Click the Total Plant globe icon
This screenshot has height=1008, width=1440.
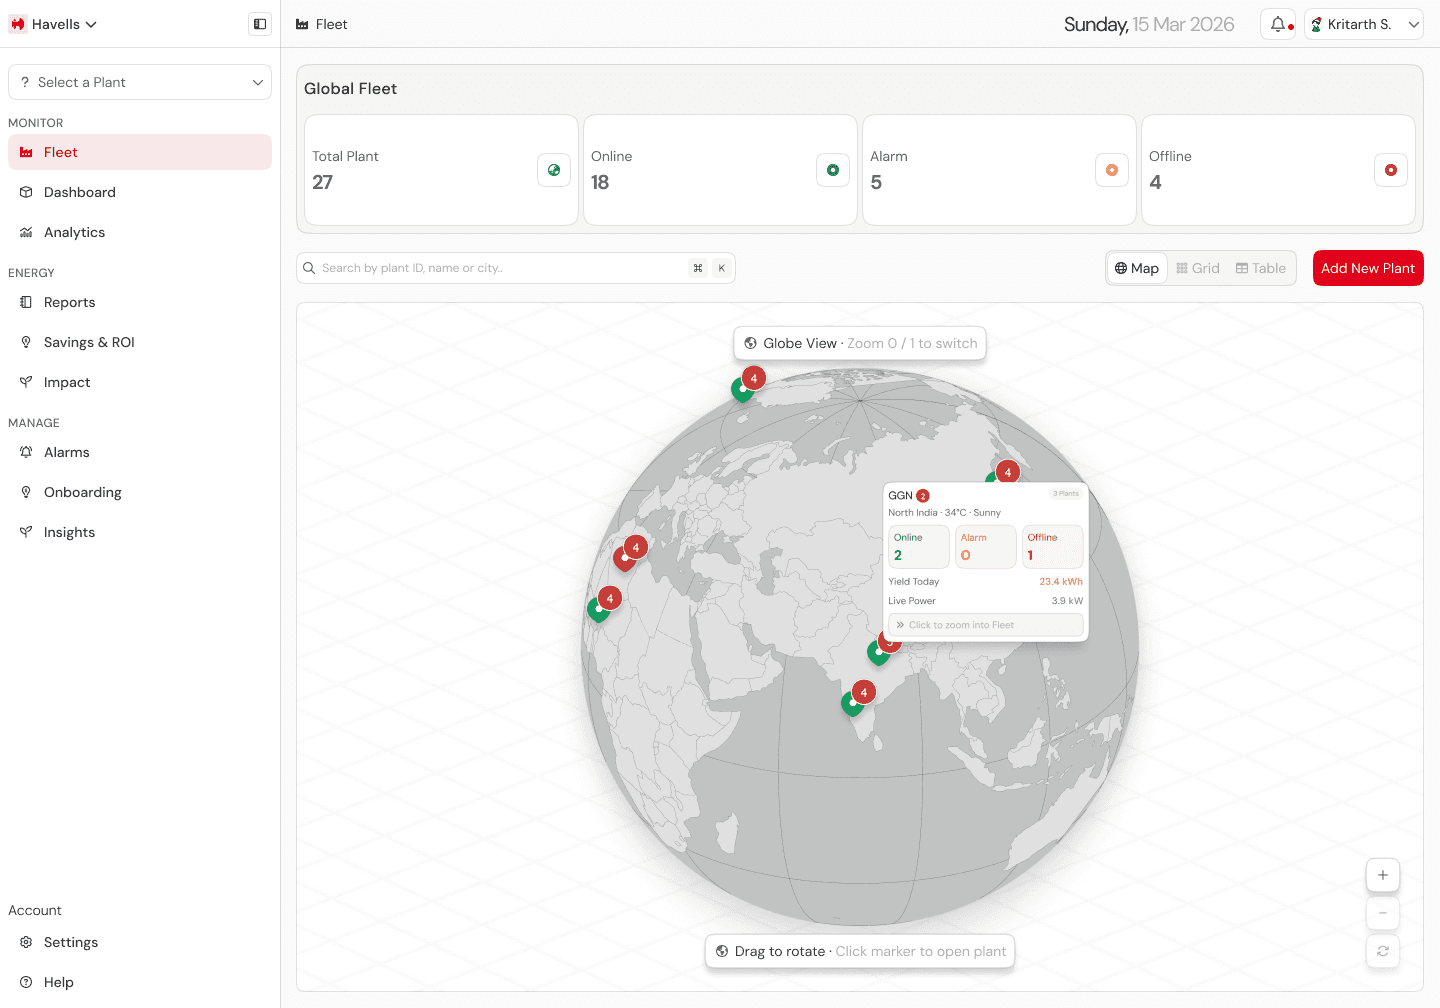tap(554, 170)
